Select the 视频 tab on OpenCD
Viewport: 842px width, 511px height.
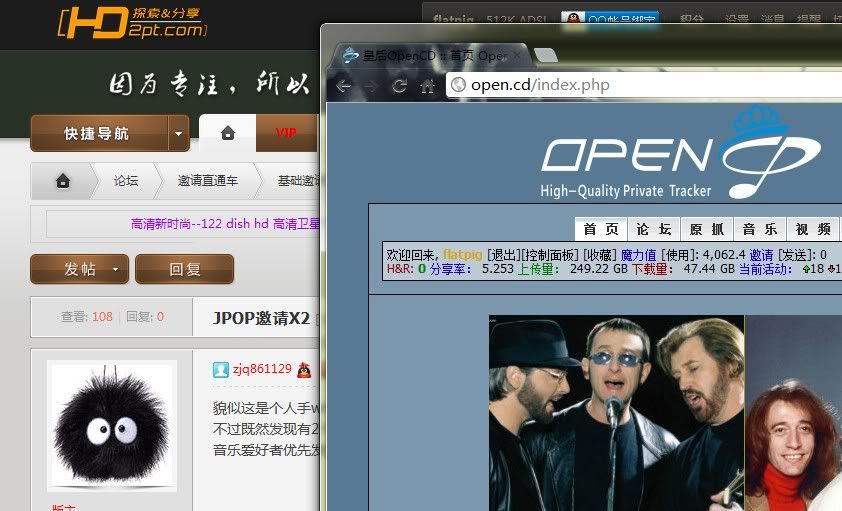[813, 229]
